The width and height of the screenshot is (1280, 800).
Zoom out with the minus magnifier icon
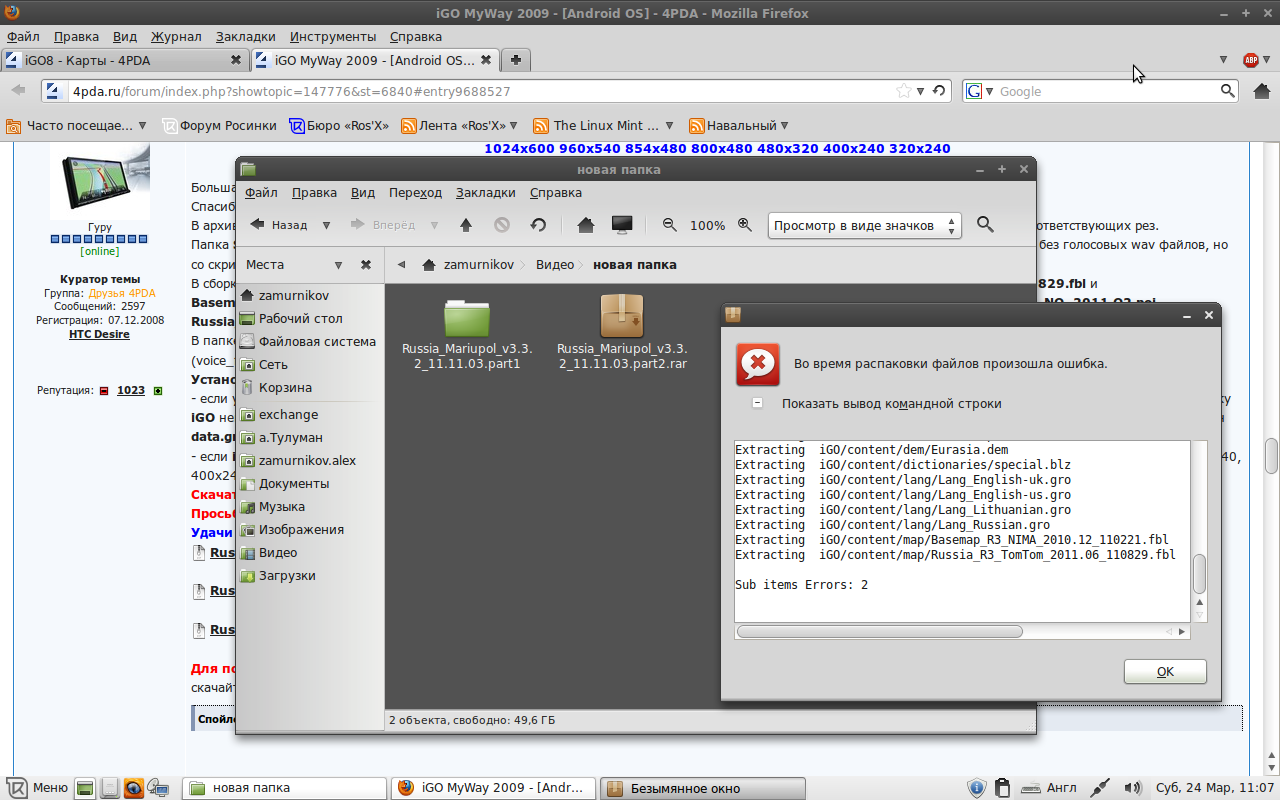(x=670, y=225)
